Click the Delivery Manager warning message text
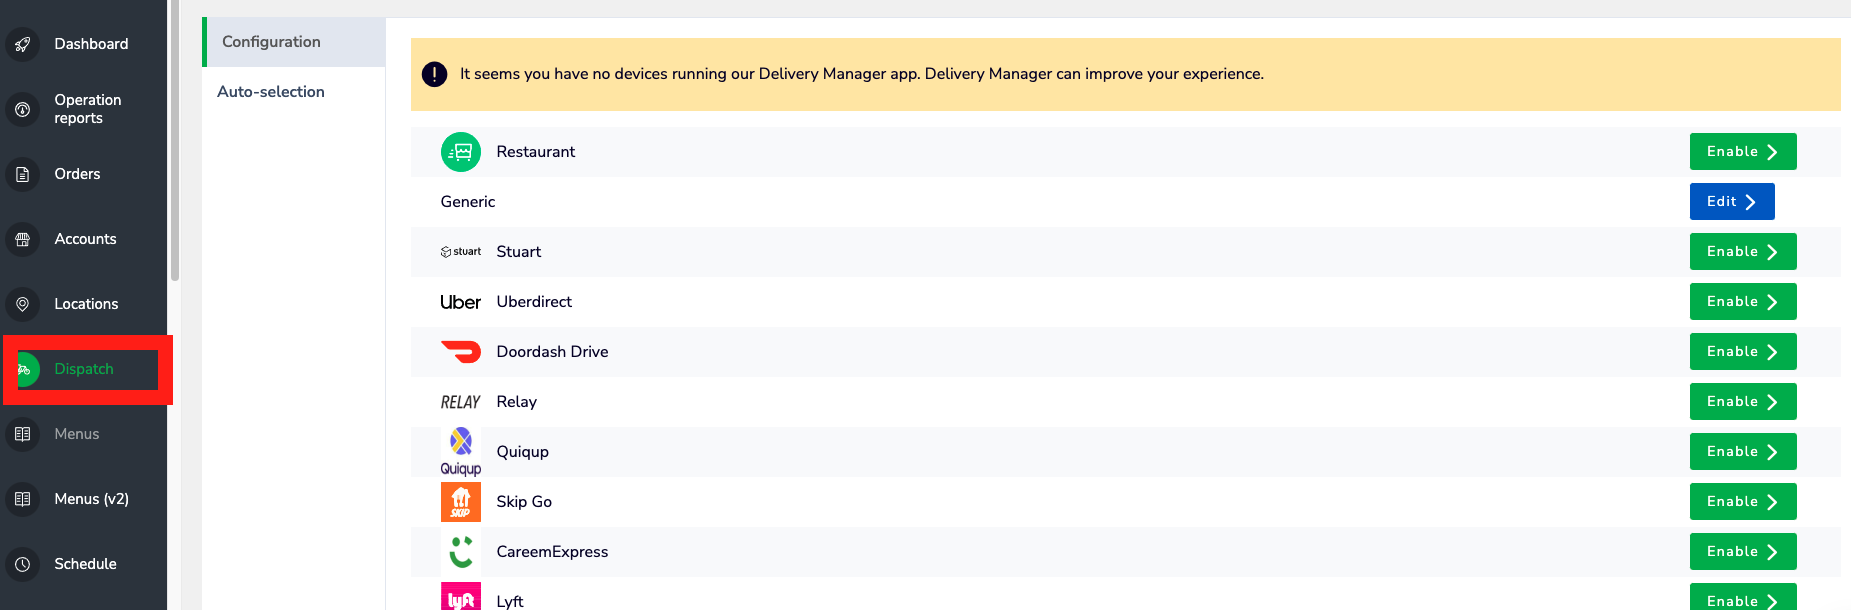This screenshot has width=1851, height=610. pyautogui.click(x=862, y=74)
